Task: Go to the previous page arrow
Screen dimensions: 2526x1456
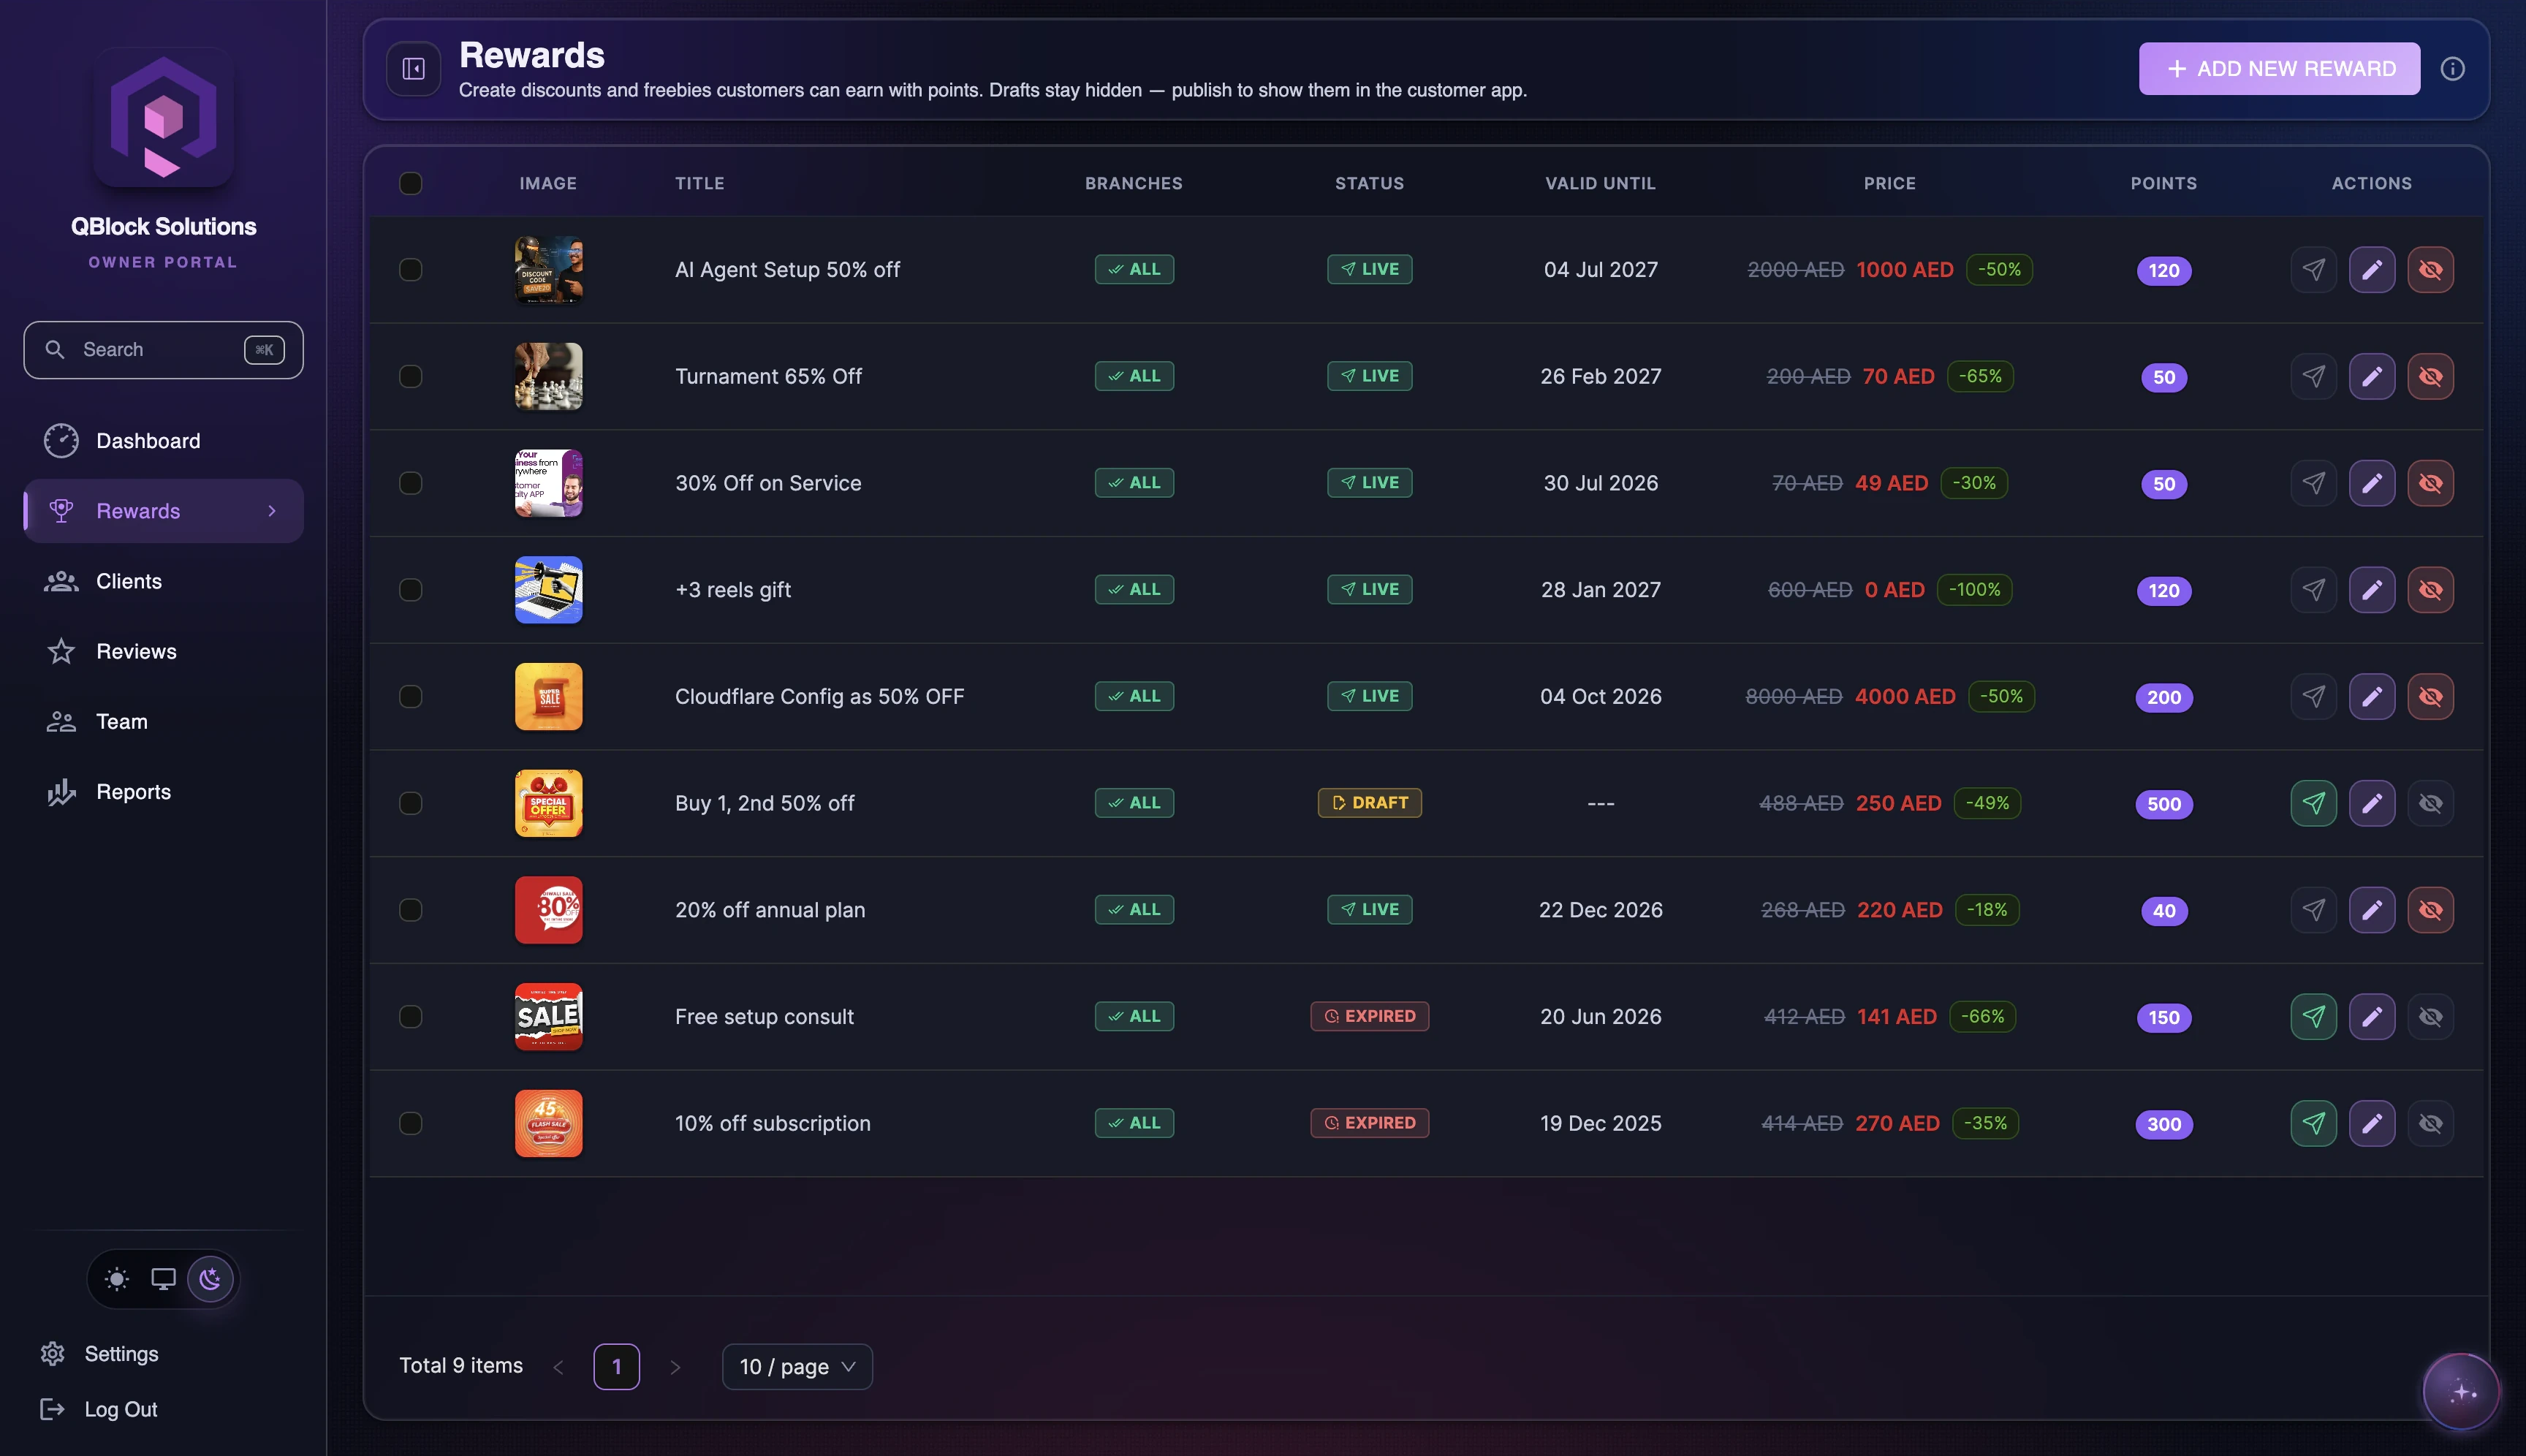Action: point(558,1367)
